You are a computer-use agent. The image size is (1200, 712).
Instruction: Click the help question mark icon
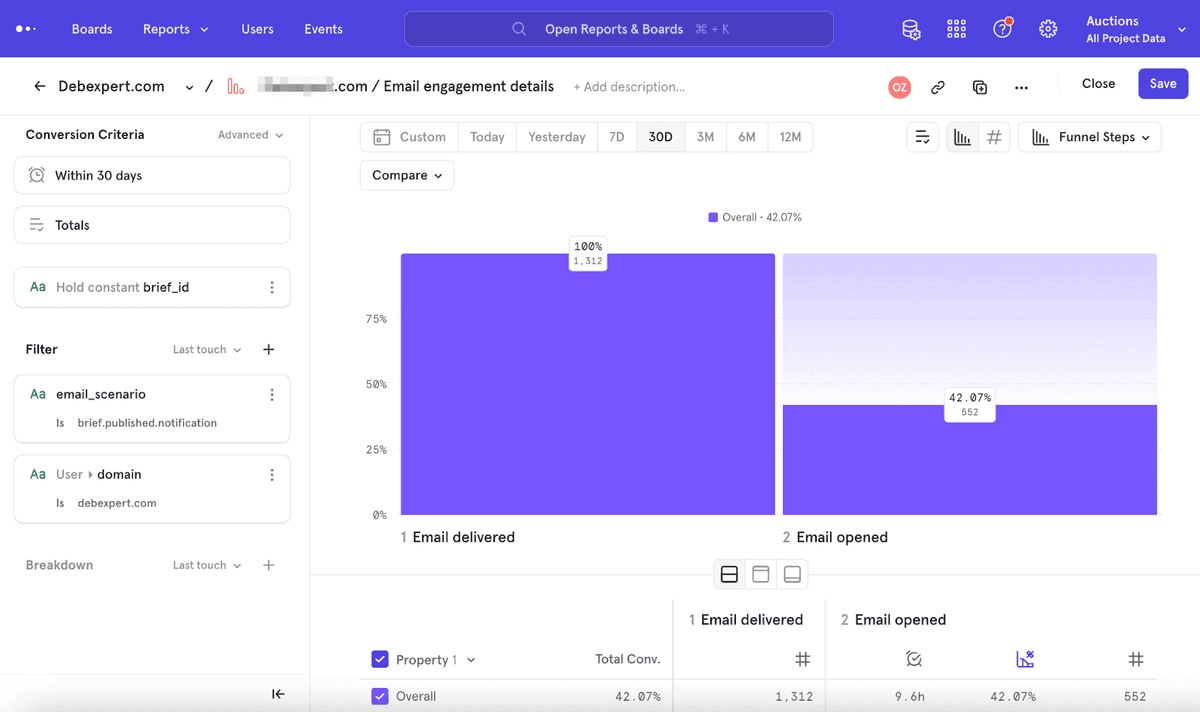pyautogui.click(x=1002, y=29)
